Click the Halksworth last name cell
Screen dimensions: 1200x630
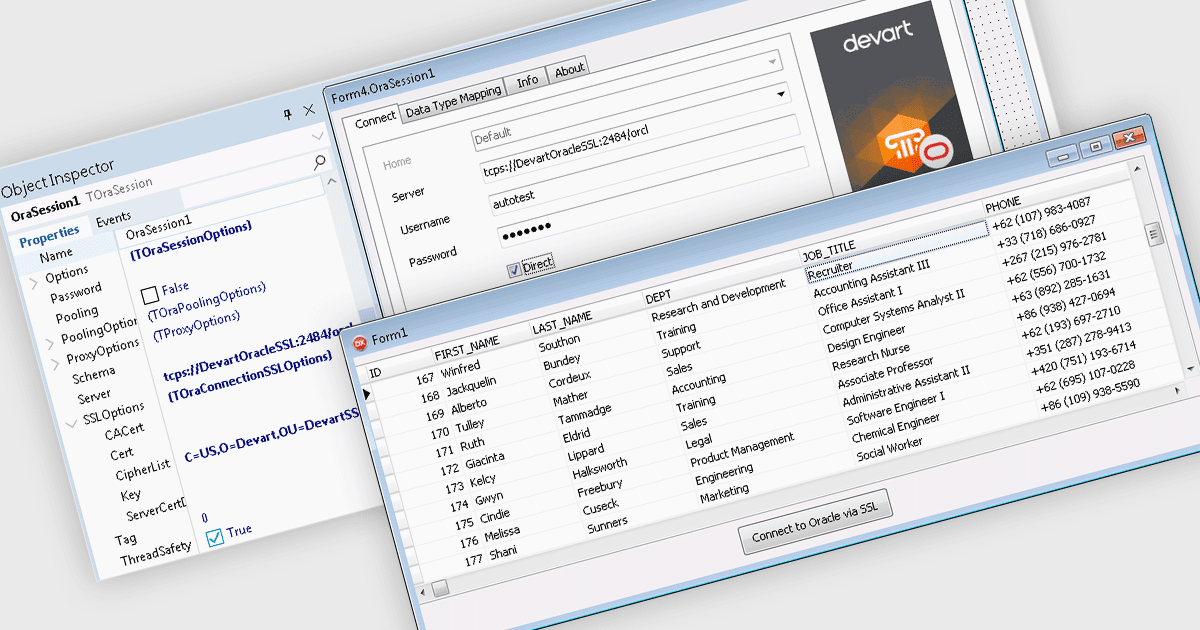[600, 470]
